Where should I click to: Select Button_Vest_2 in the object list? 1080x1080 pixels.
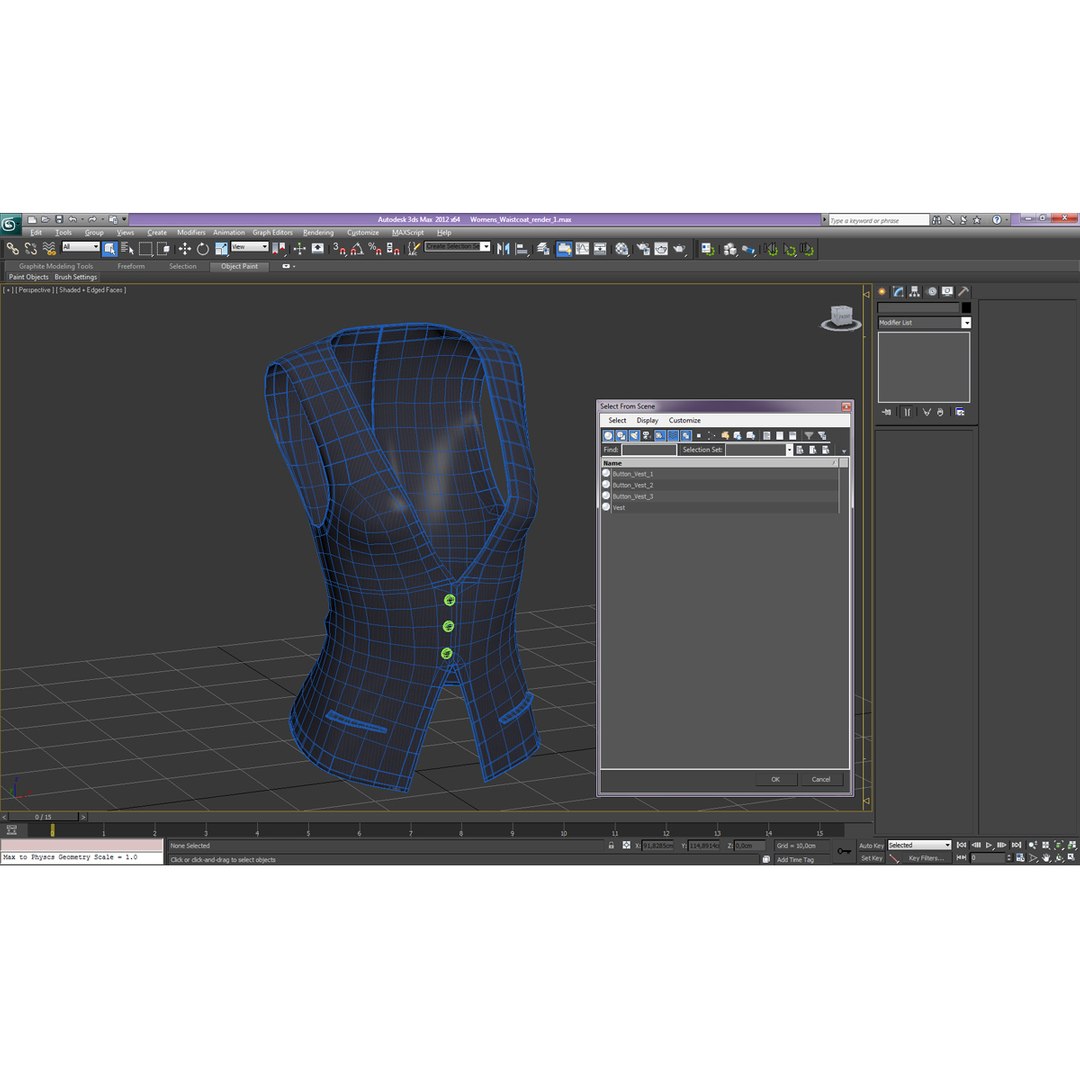coord(720,485)
